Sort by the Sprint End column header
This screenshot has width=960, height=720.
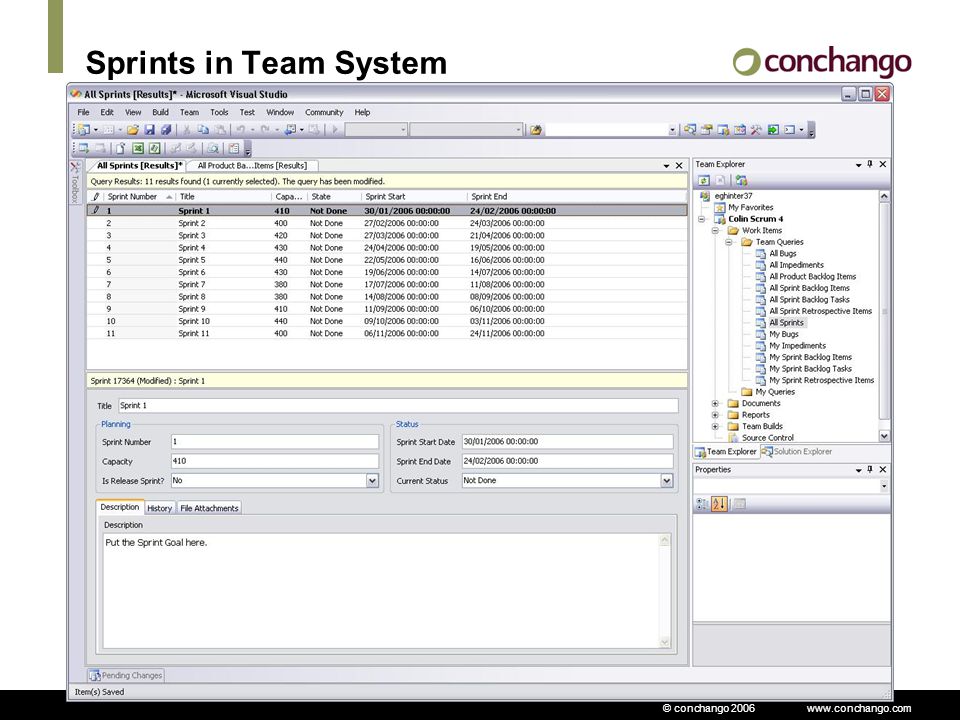(x=576, y=197)
